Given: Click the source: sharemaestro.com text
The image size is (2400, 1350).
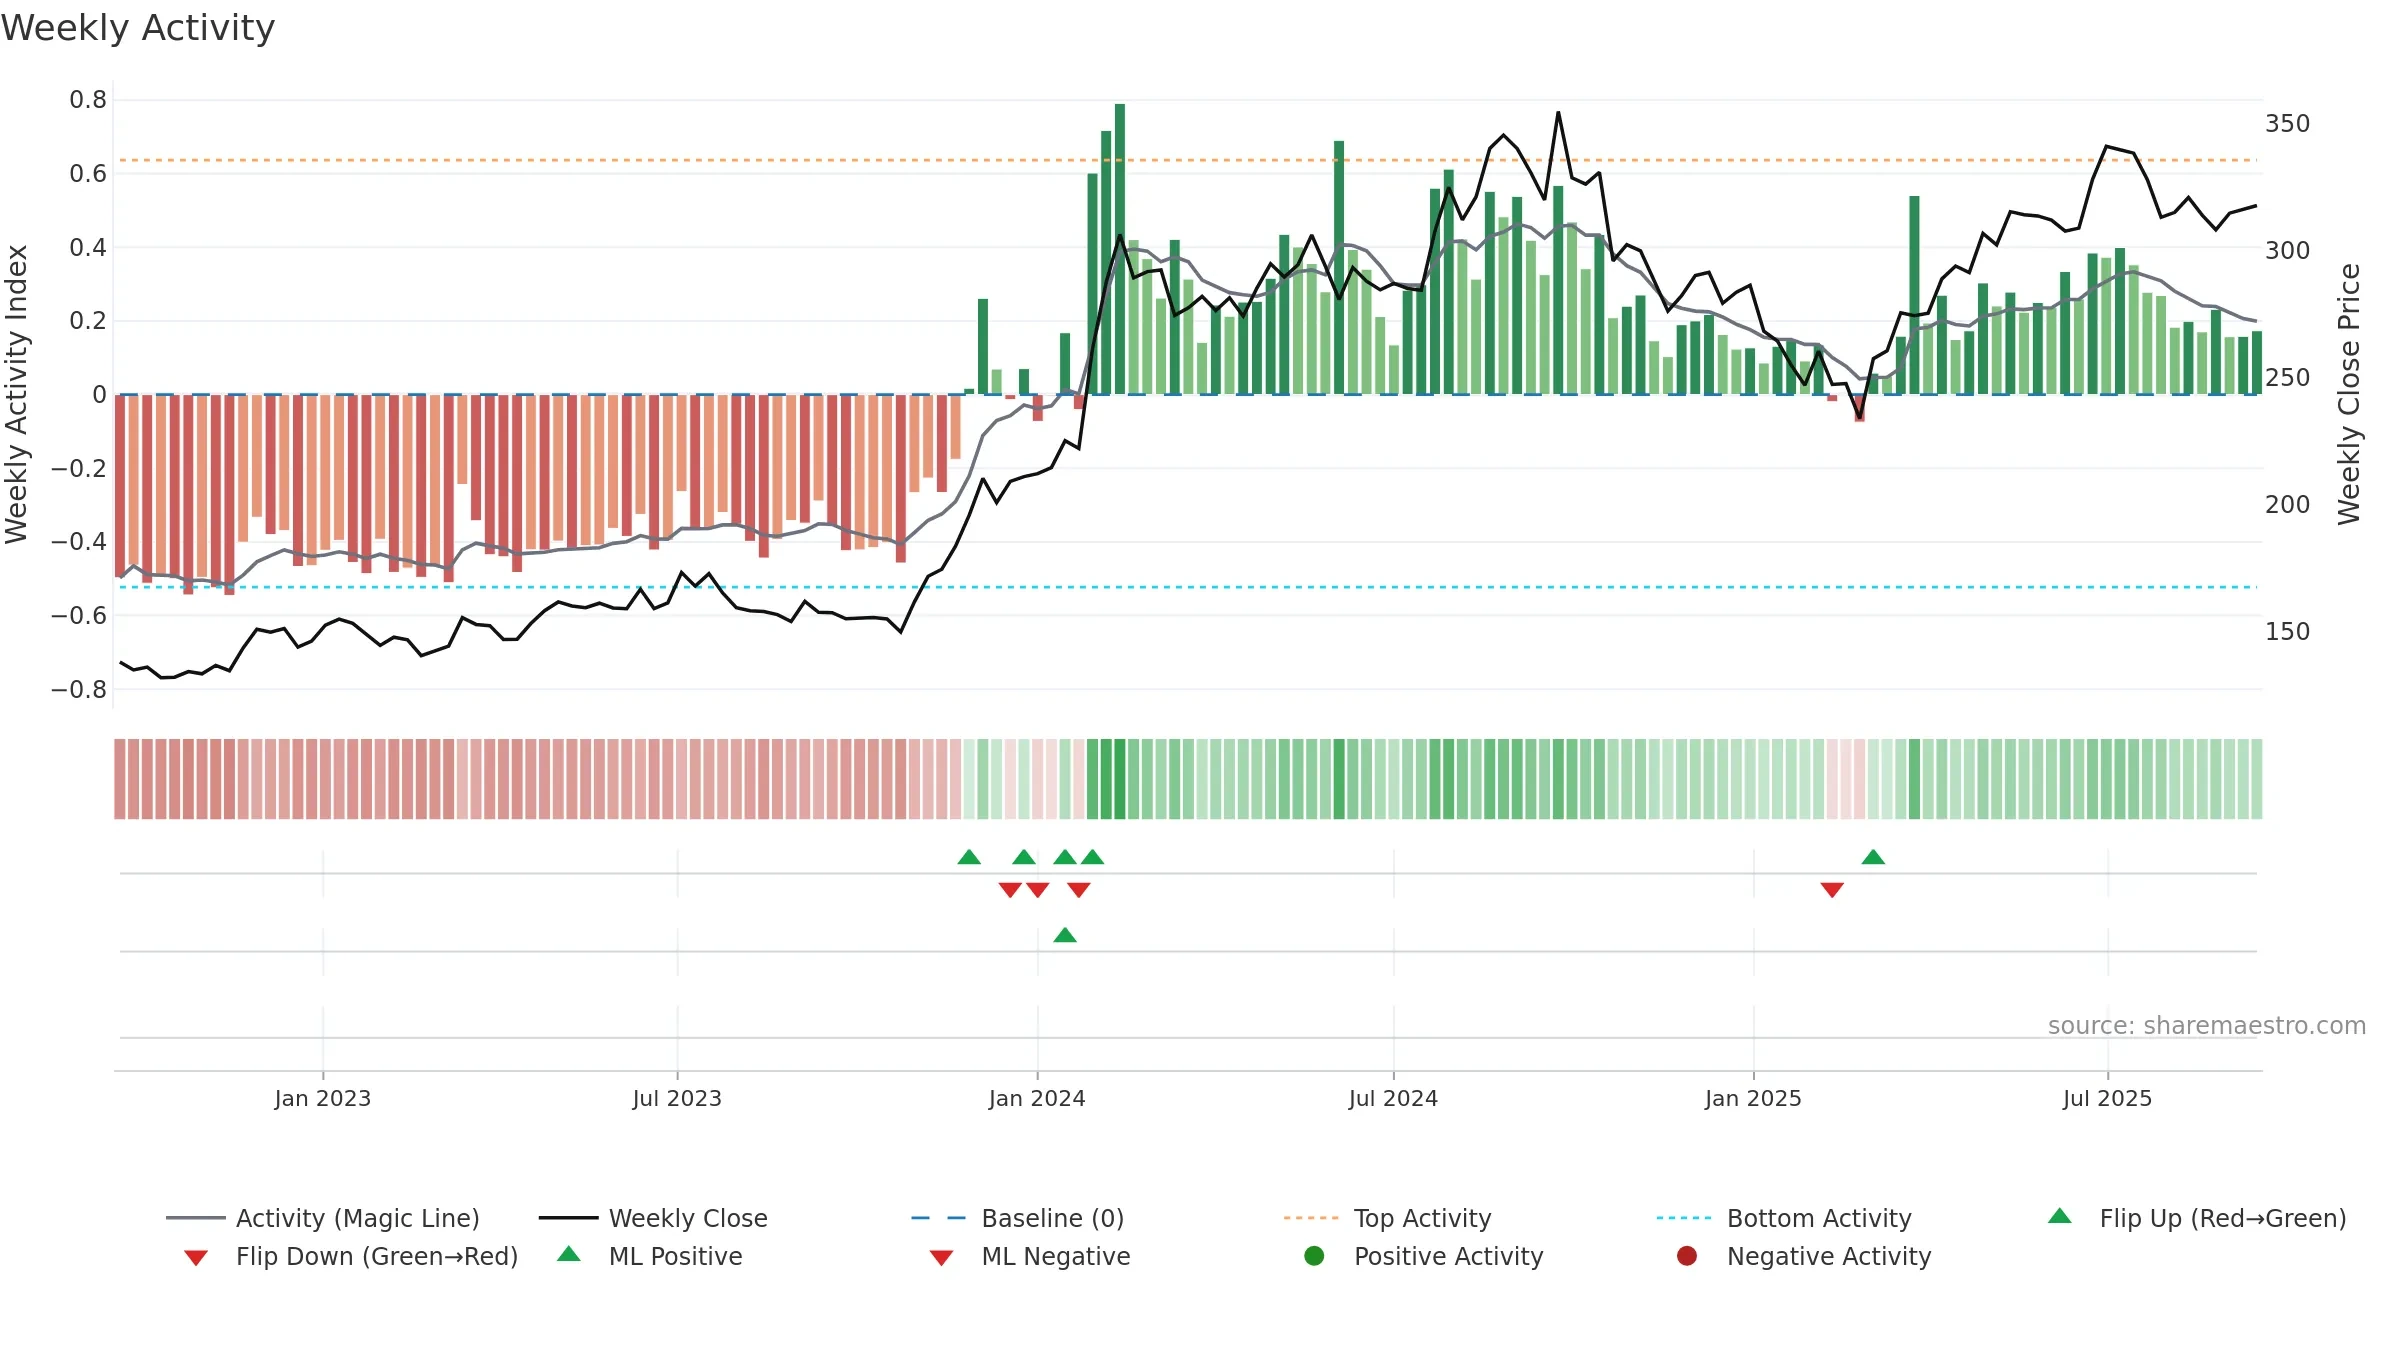Looking at the screenshot, I should 2207,1025.
